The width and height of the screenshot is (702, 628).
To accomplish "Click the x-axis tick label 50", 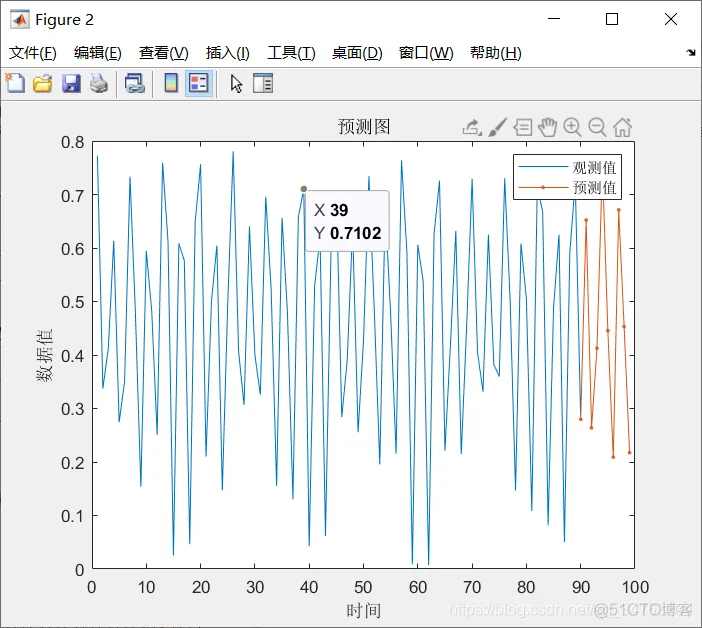I will pos(363,587).
